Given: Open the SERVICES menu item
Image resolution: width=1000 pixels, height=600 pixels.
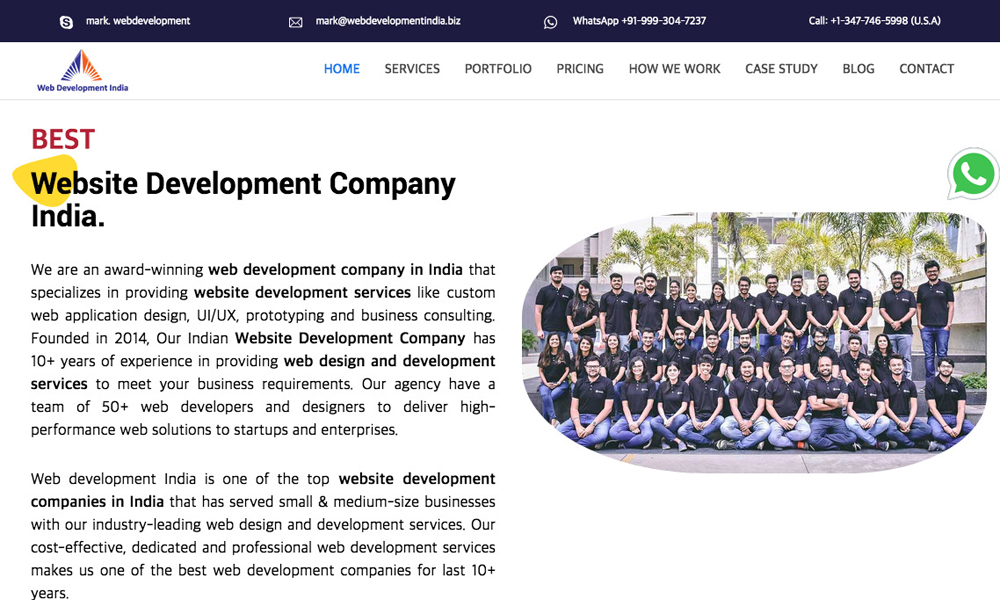Looking at the screenshot, I should (412, 69).
